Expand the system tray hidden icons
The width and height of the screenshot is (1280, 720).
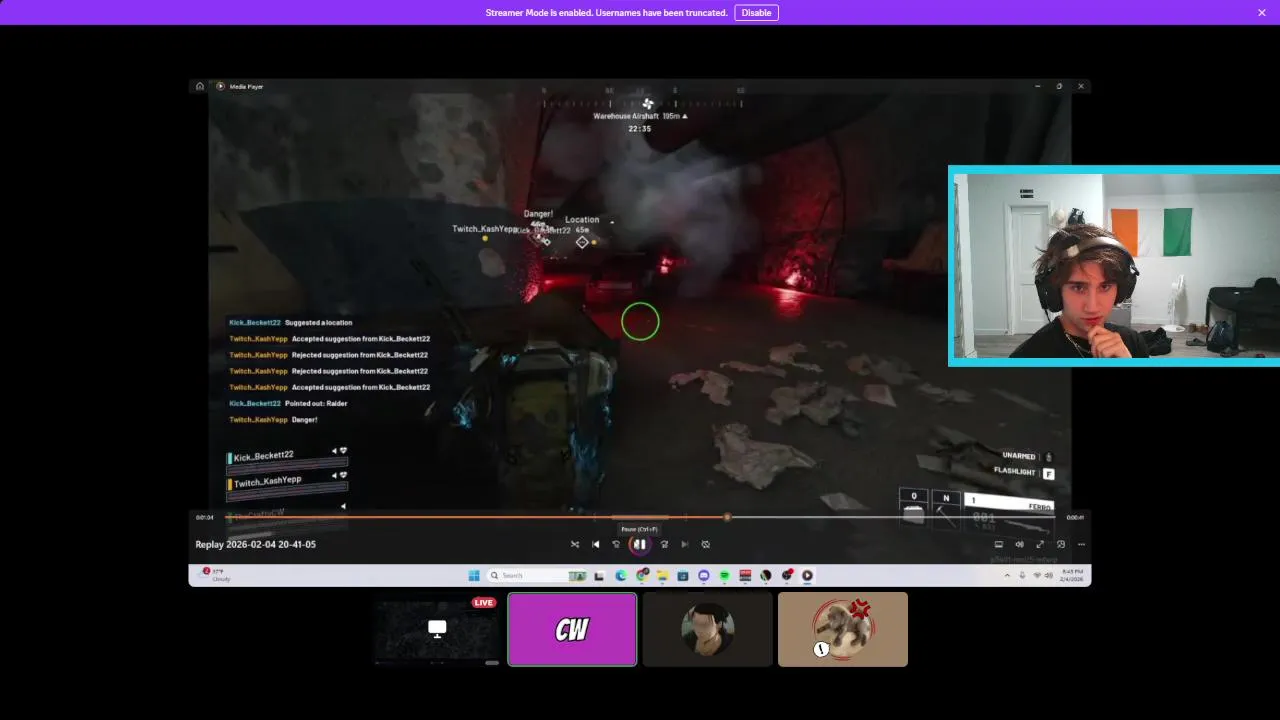tap(1007, 575)
